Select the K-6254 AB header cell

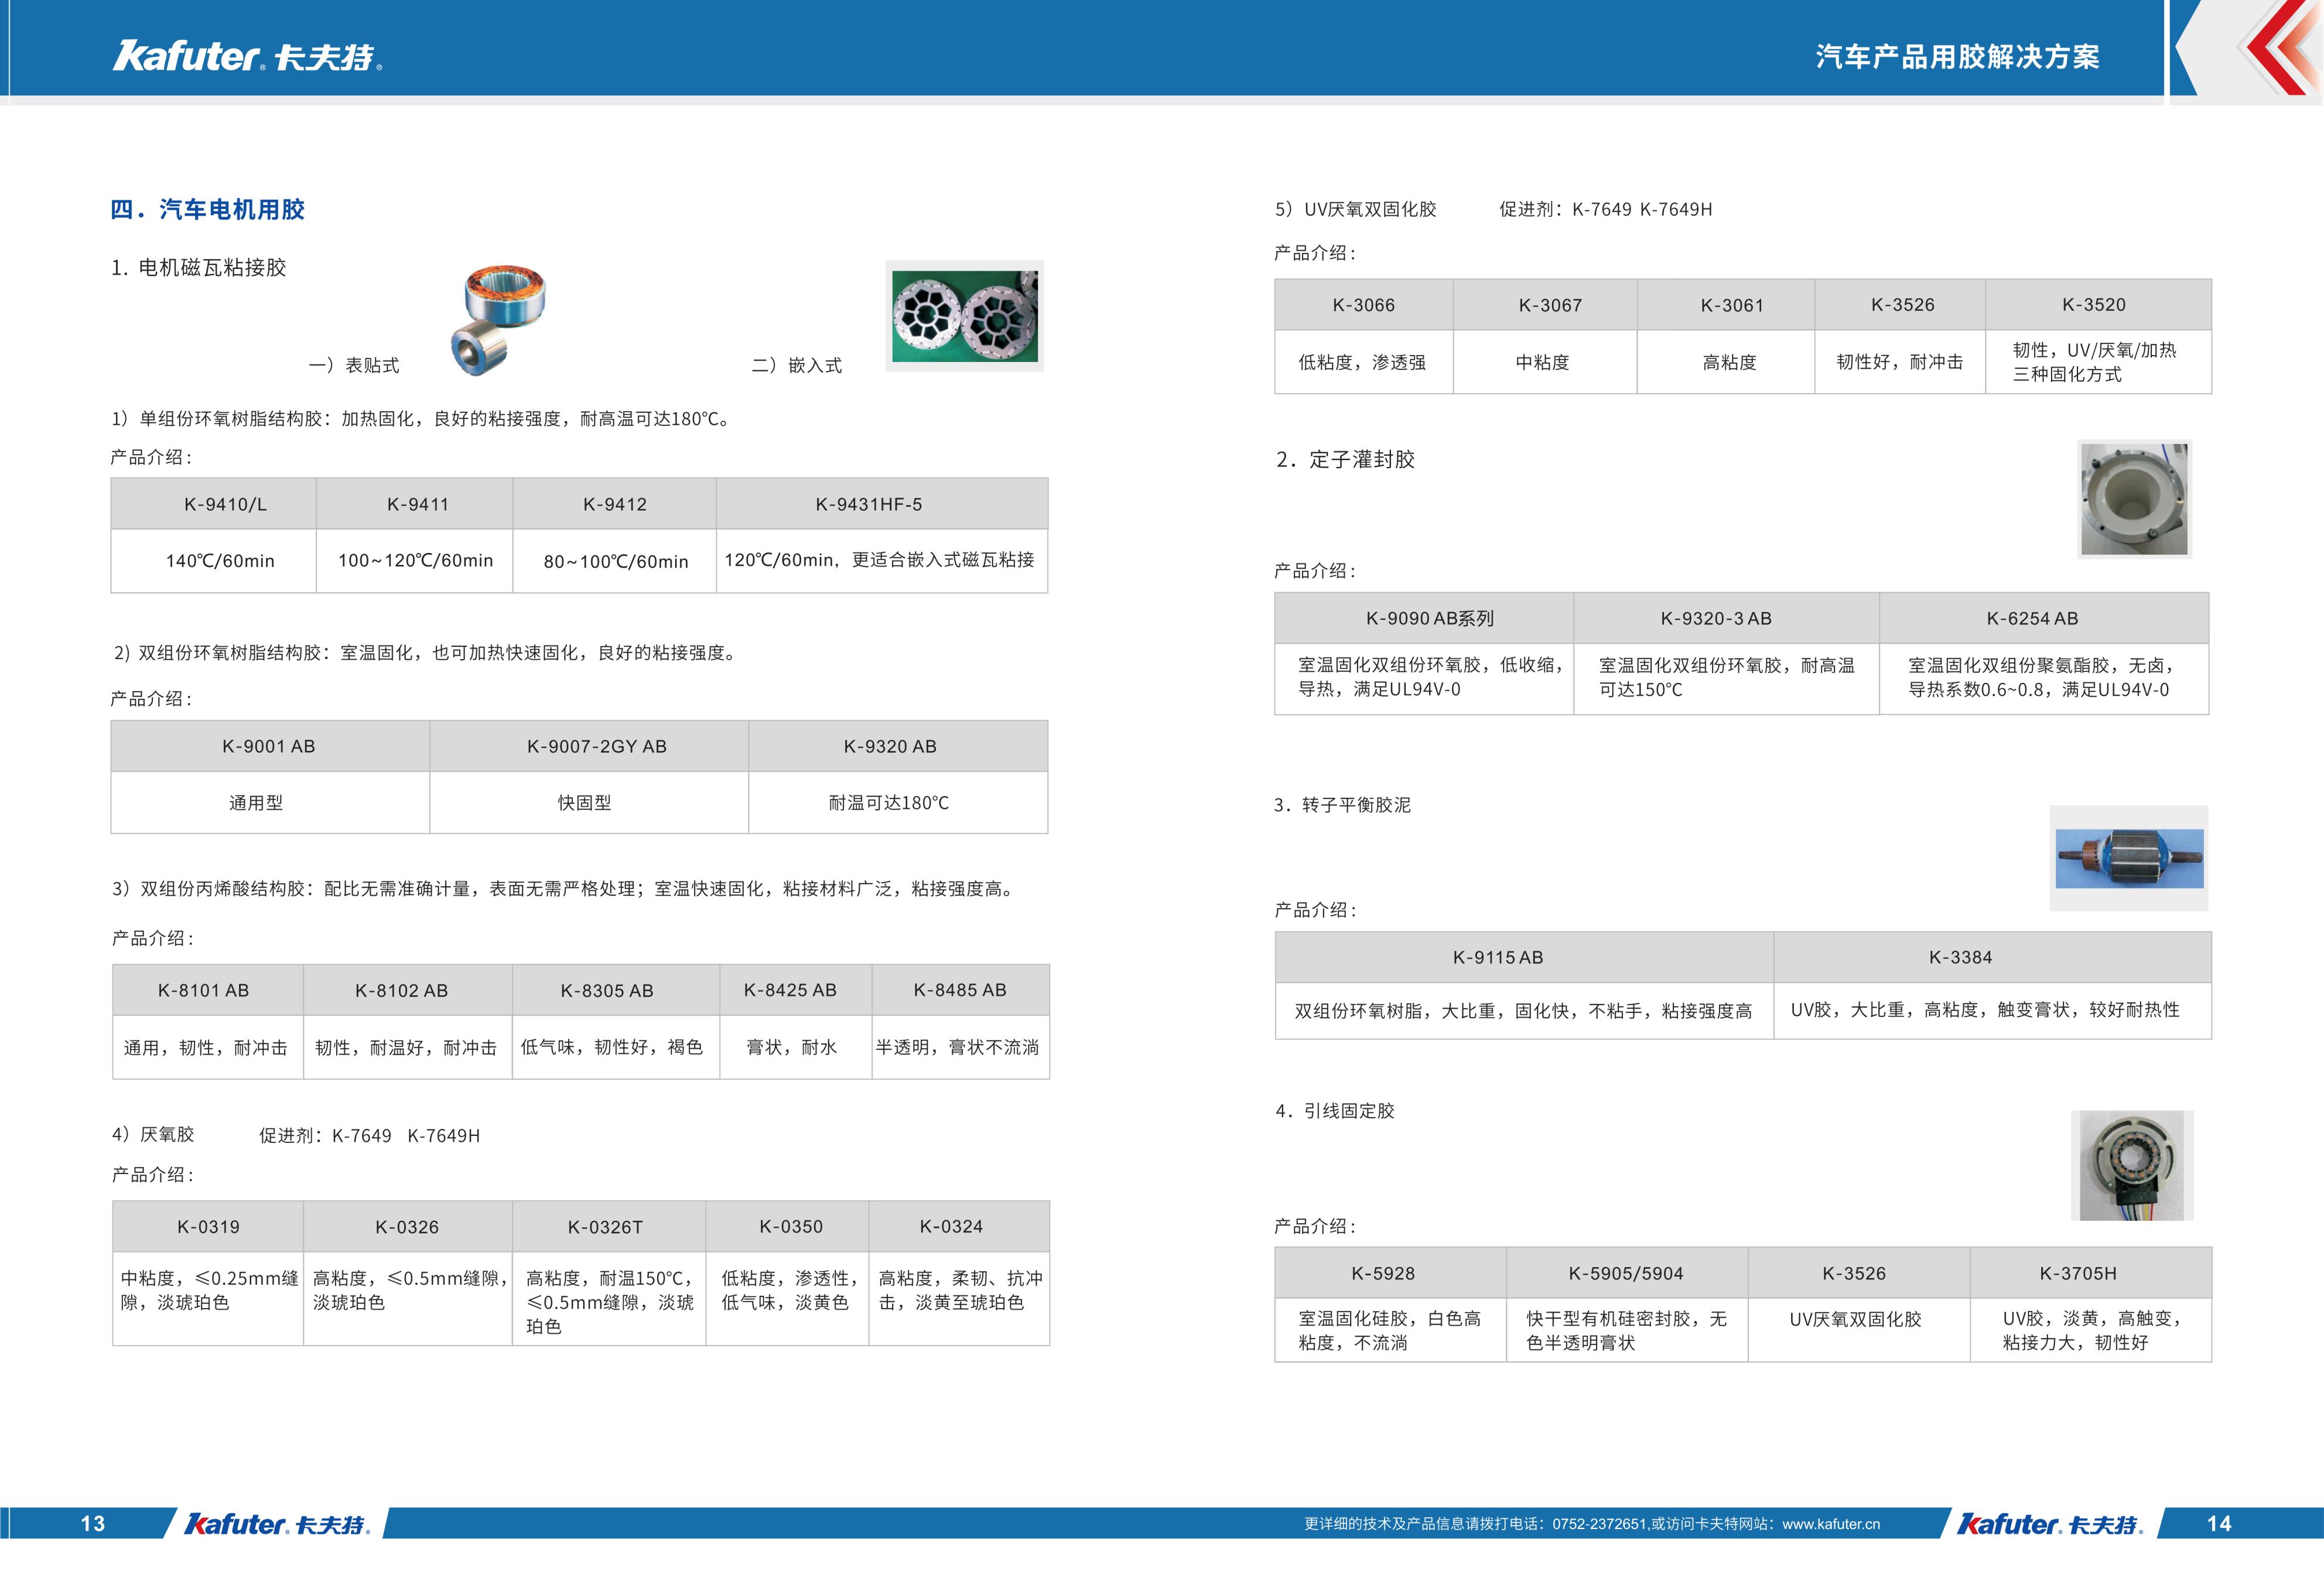[x=2044, y=618]
